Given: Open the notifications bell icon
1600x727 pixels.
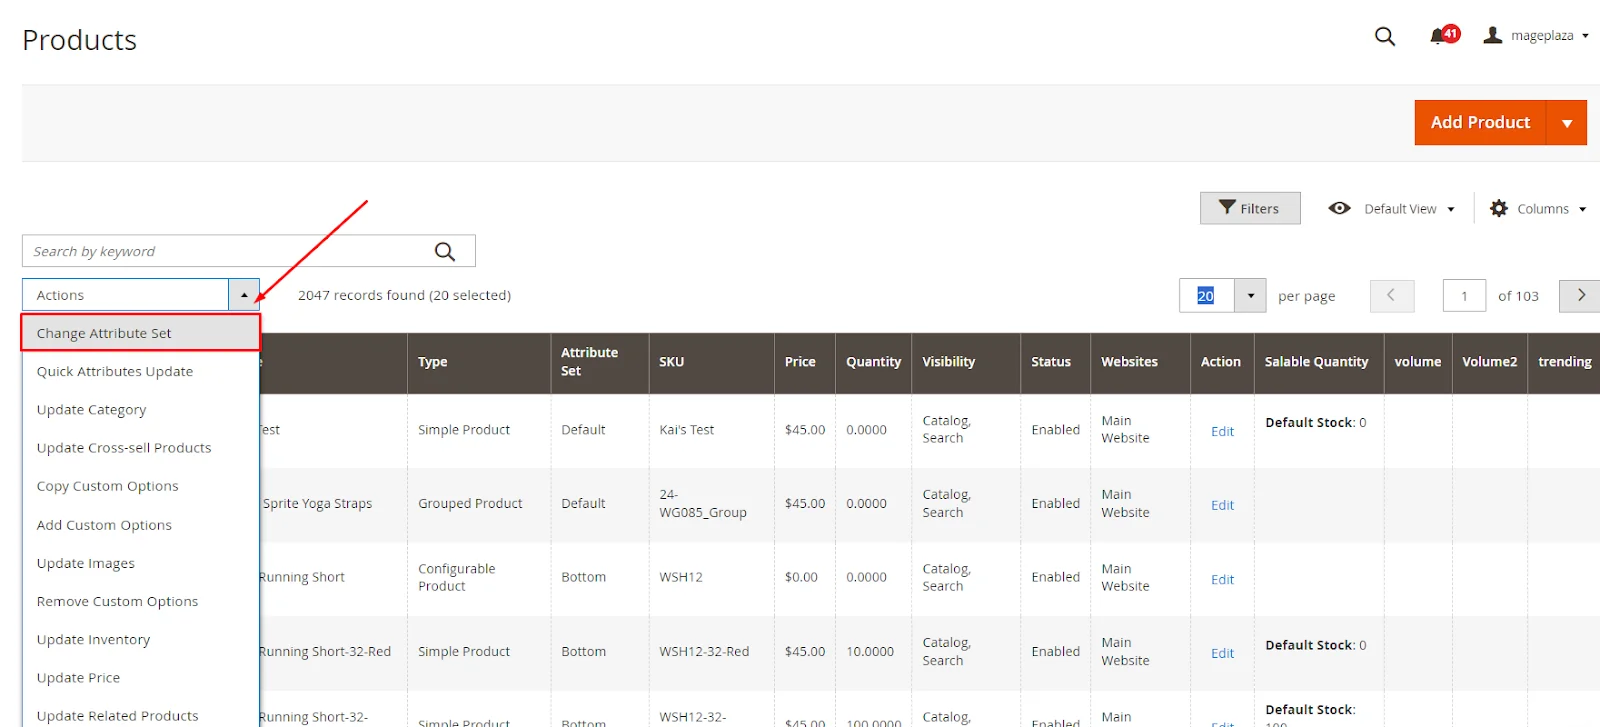Looking at the screenshot, I should tap(1438, 36).
